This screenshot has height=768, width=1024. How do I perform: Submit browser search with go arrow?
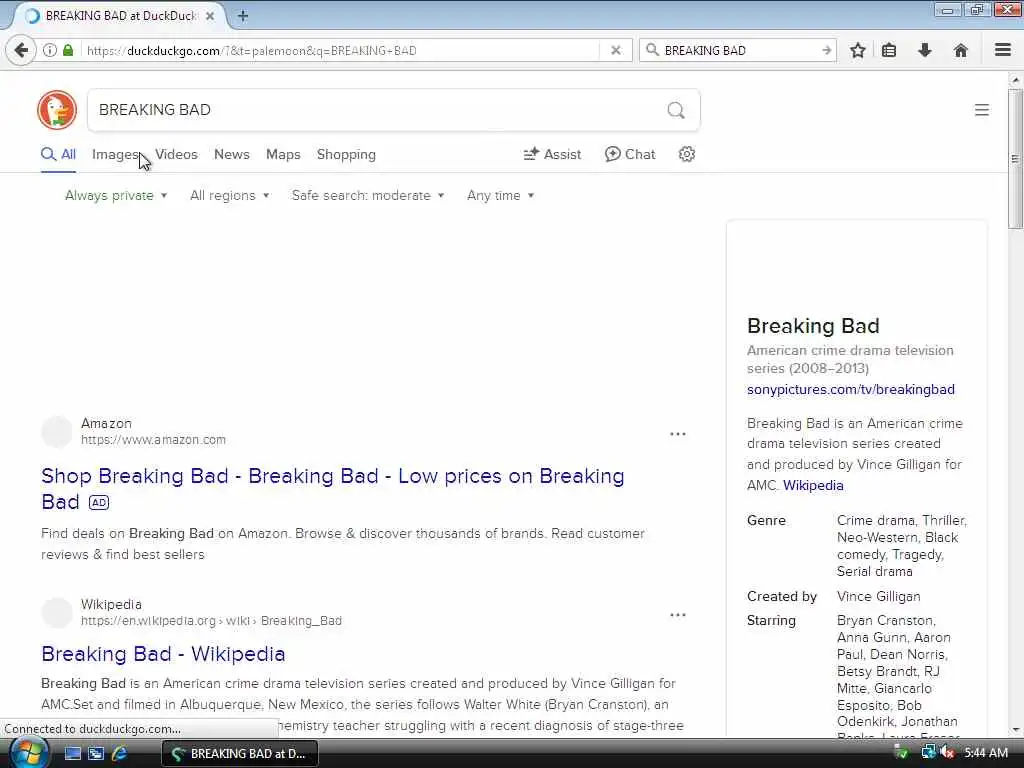[827, 50]
